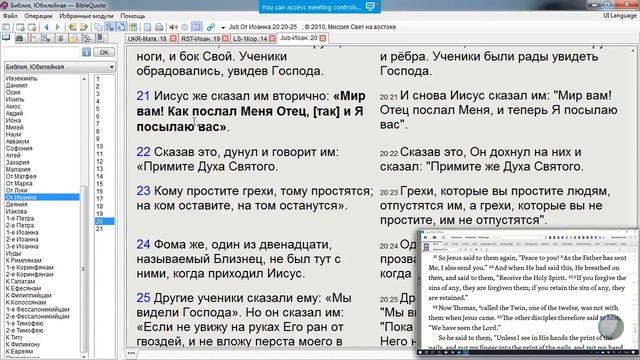Select book К Римлянам in list
This screenshot has height=360, width=640.
[23, 260]
